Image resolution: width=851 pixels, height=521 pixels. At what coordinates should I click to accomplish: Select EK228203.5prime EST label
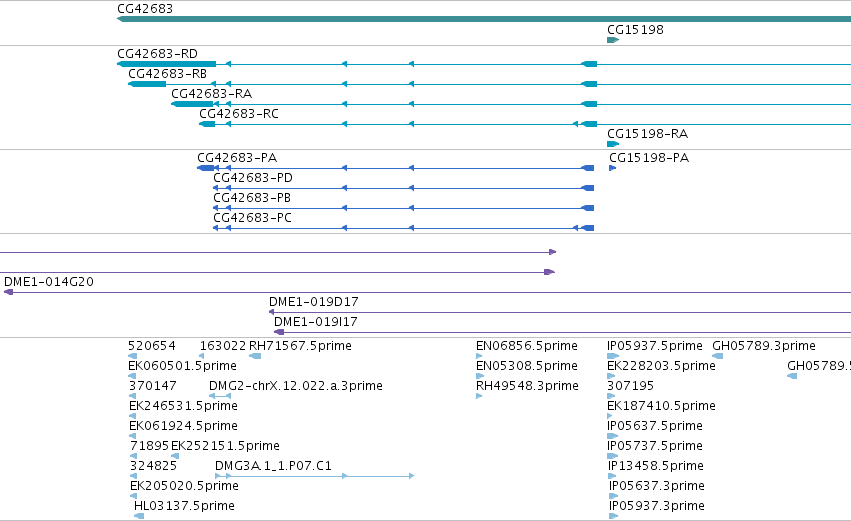pos(661,366)
